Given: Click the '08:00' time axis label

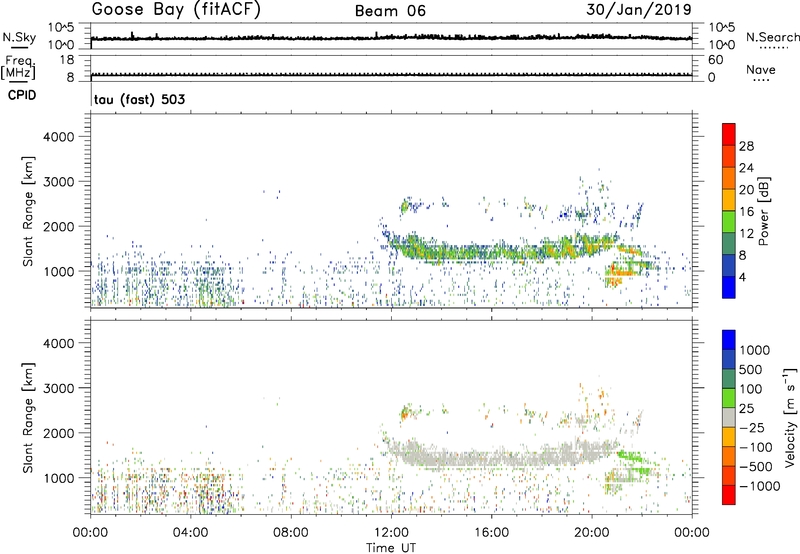Looking at the screenshot, I should click(291, 533).
